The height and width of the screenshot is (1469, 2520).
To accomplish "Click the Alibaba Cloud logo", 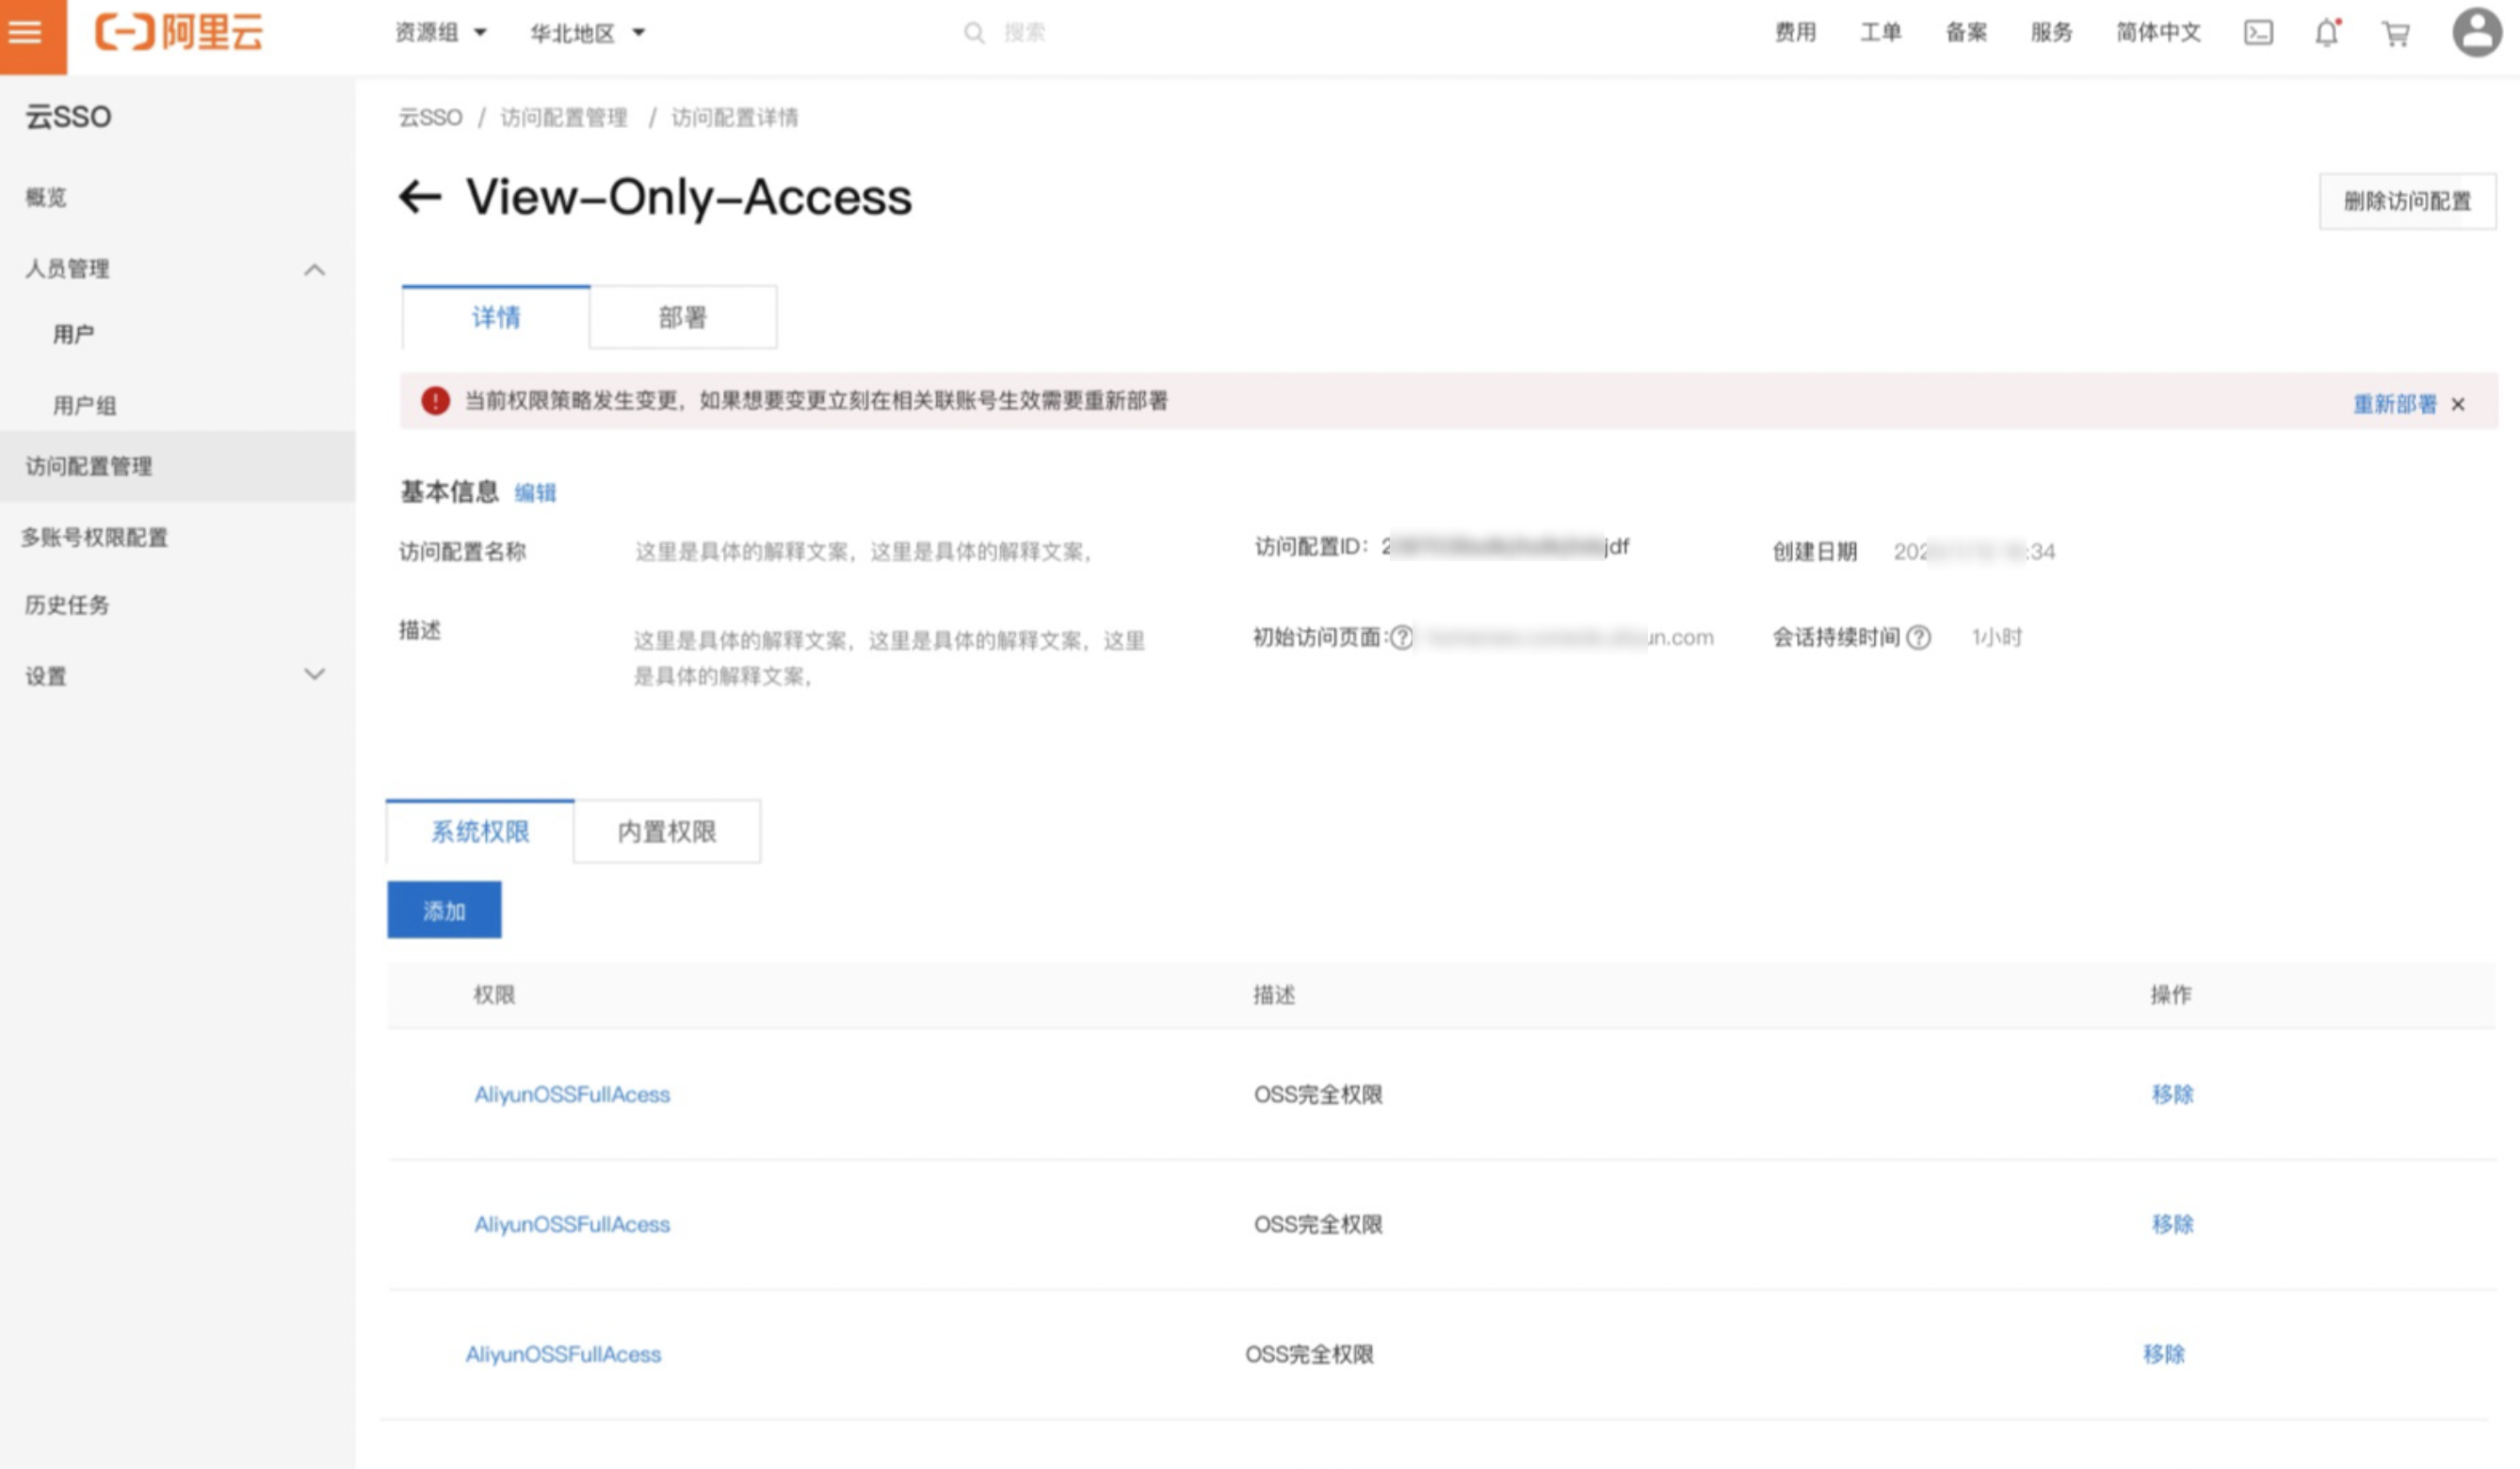I will point(180,33).
